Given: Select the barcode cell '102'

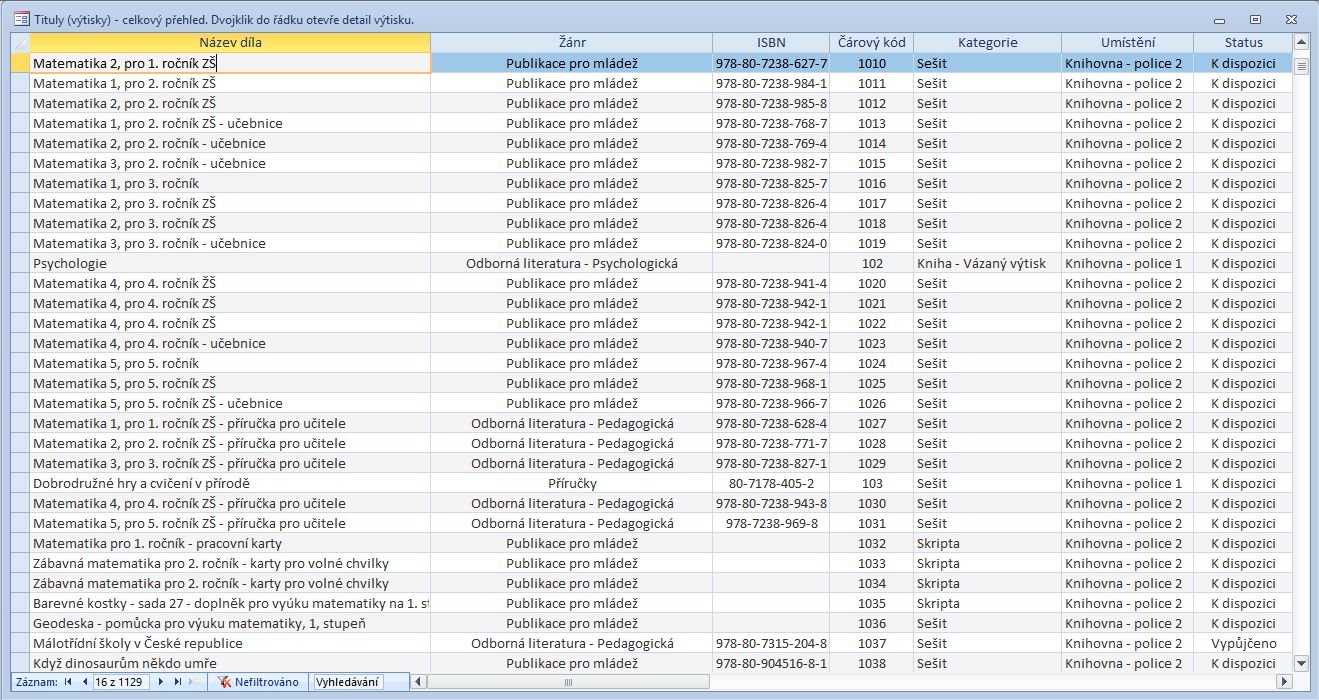Looking at the screenshot, I should (x=872, y=263).
